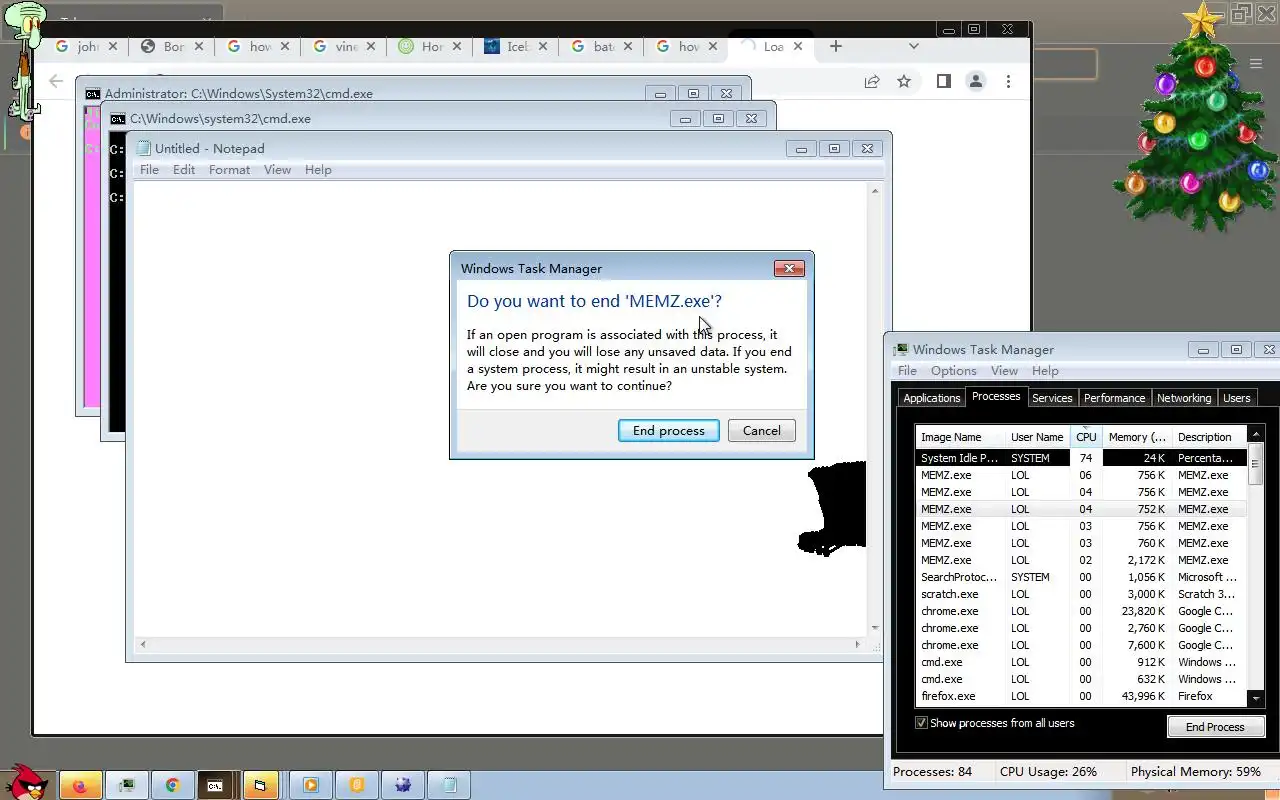Open new Chrome tab with plus
The width and height of the screenshot is (1280, 800).
coord(836,46)
